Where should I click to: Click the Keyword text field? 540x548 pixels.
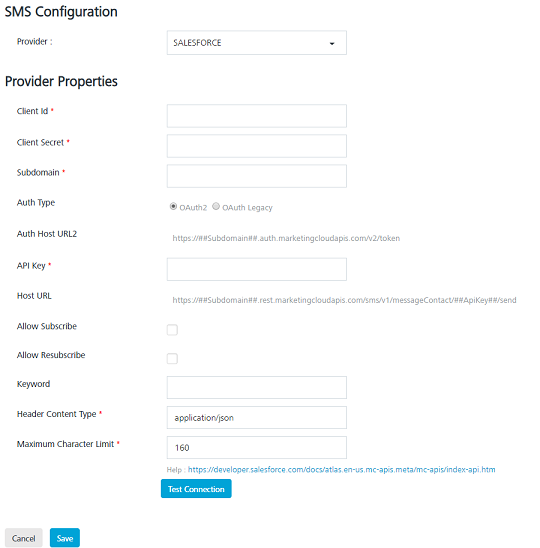[x=257, y=387]
